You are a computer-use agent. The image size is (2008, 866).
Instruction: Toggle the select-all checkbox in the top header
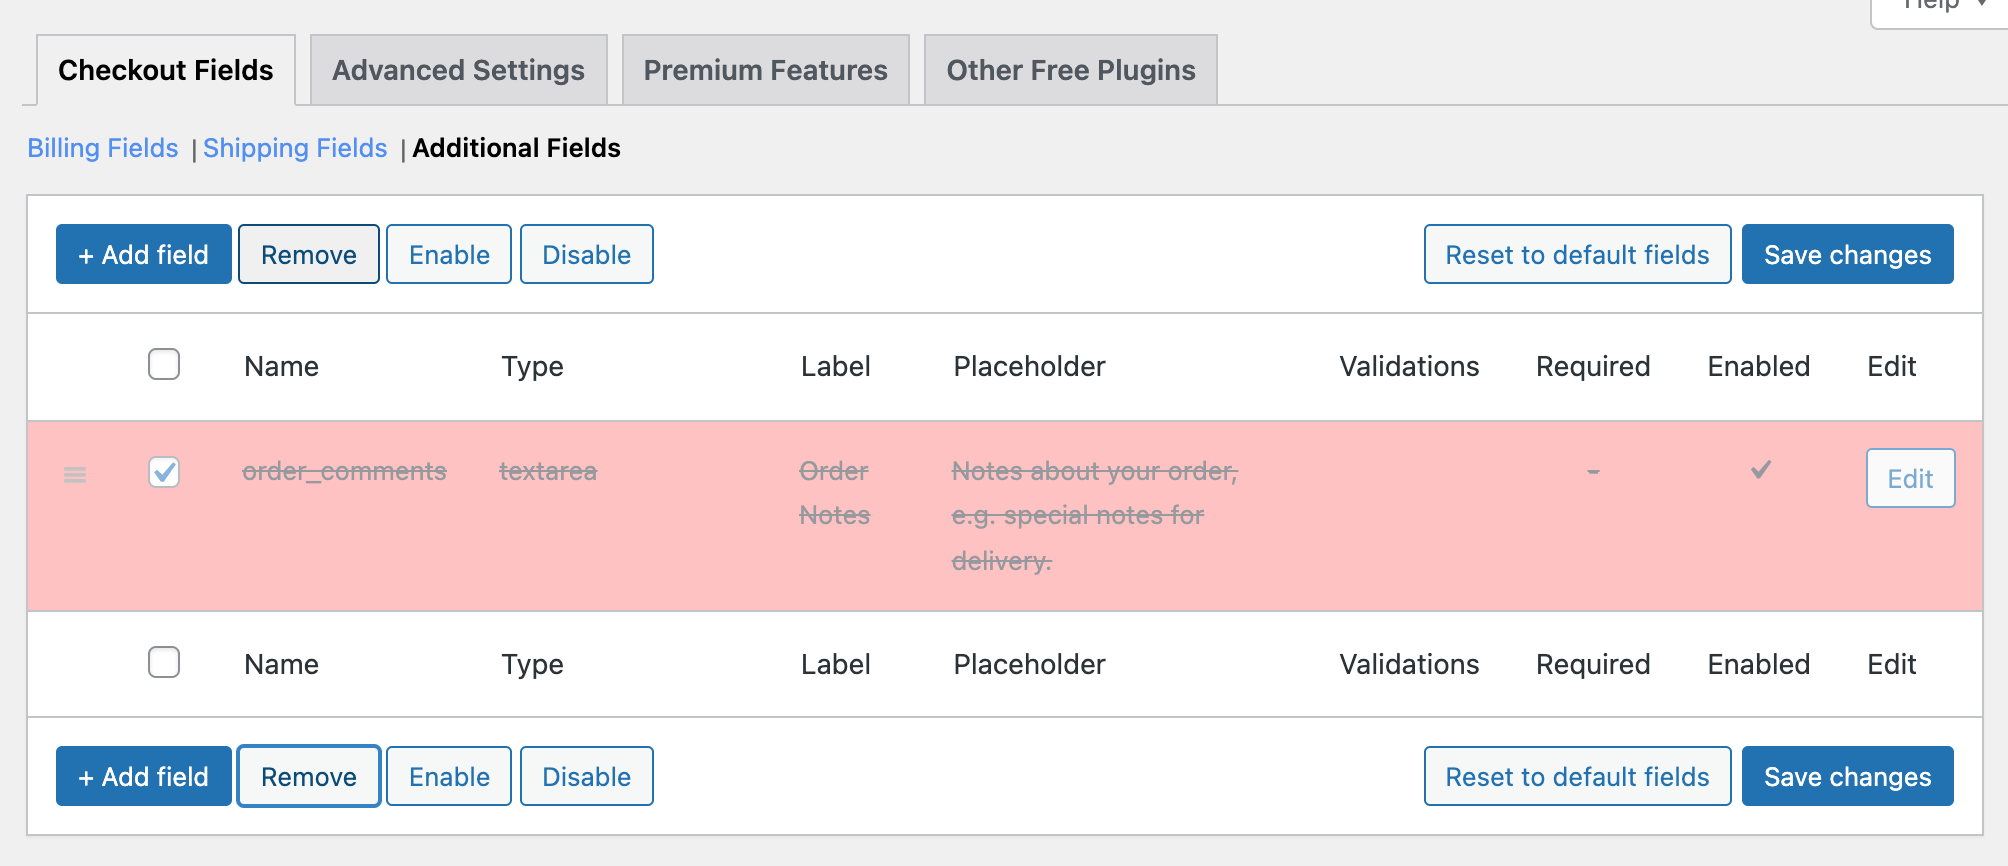tap(164, 364)
